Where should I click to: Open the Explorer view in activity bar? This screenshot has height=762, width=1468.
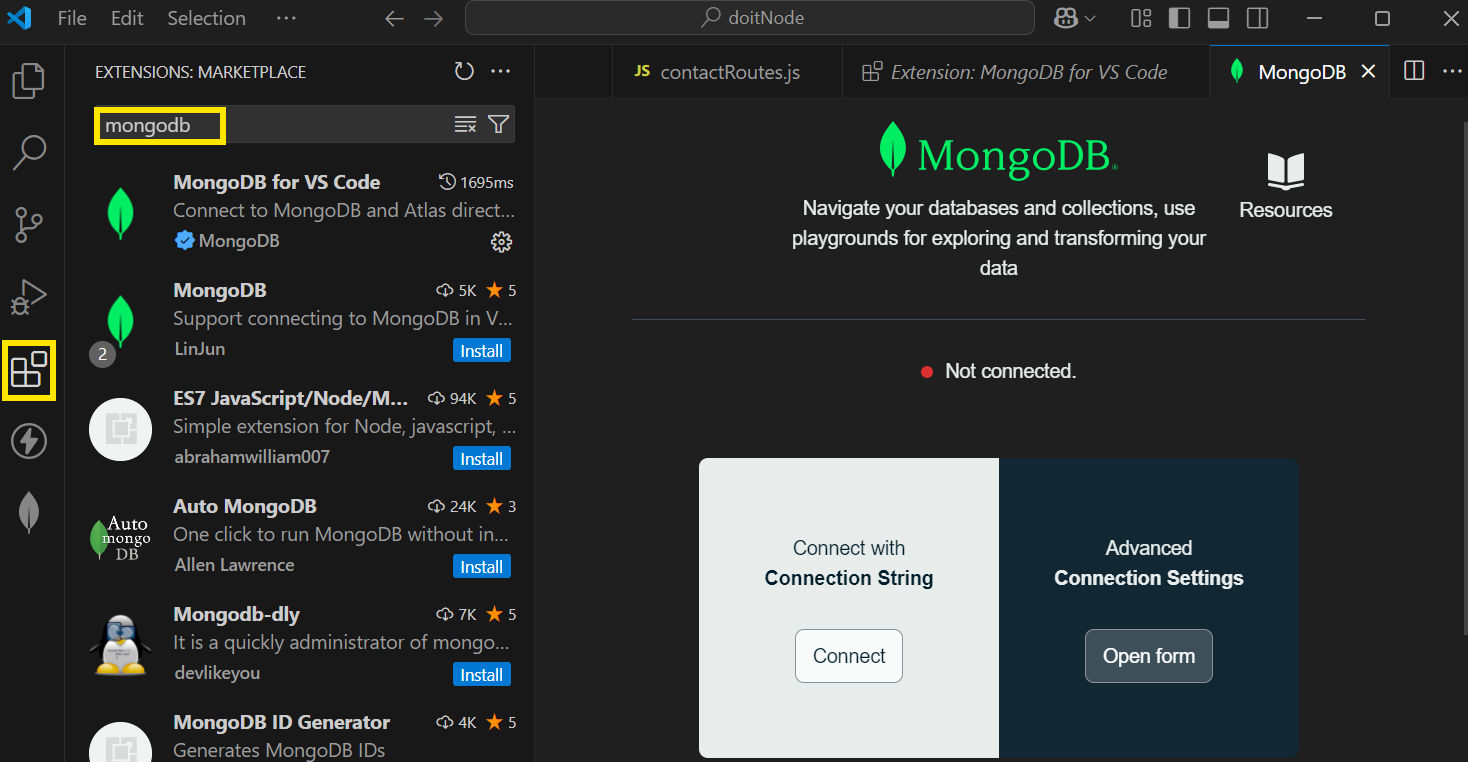28,80
